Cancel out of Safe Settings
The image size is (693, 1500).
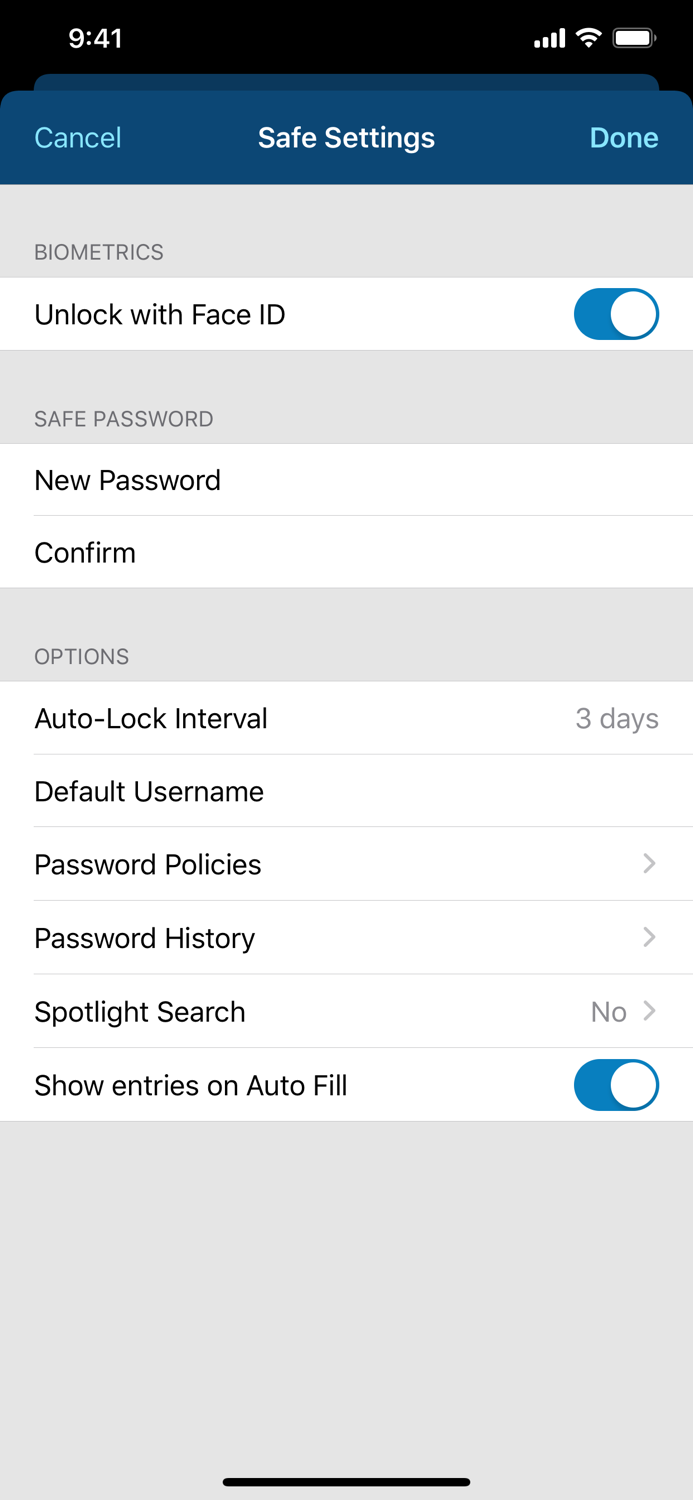pyautogui.click(x=77, y=137)
